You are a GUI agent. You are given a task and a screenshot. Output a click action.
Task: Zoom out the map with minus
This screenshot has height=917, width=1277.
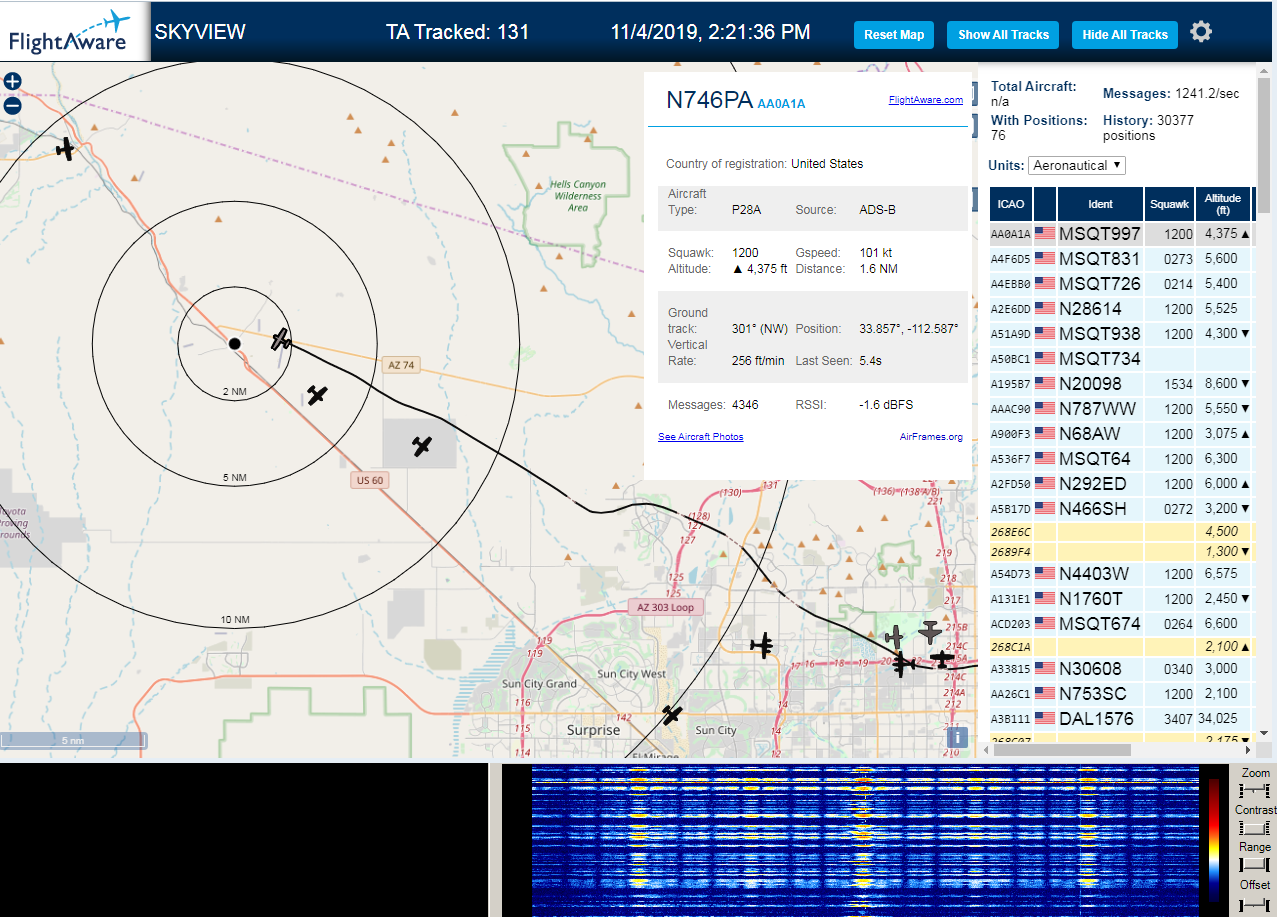click(12, 105)
